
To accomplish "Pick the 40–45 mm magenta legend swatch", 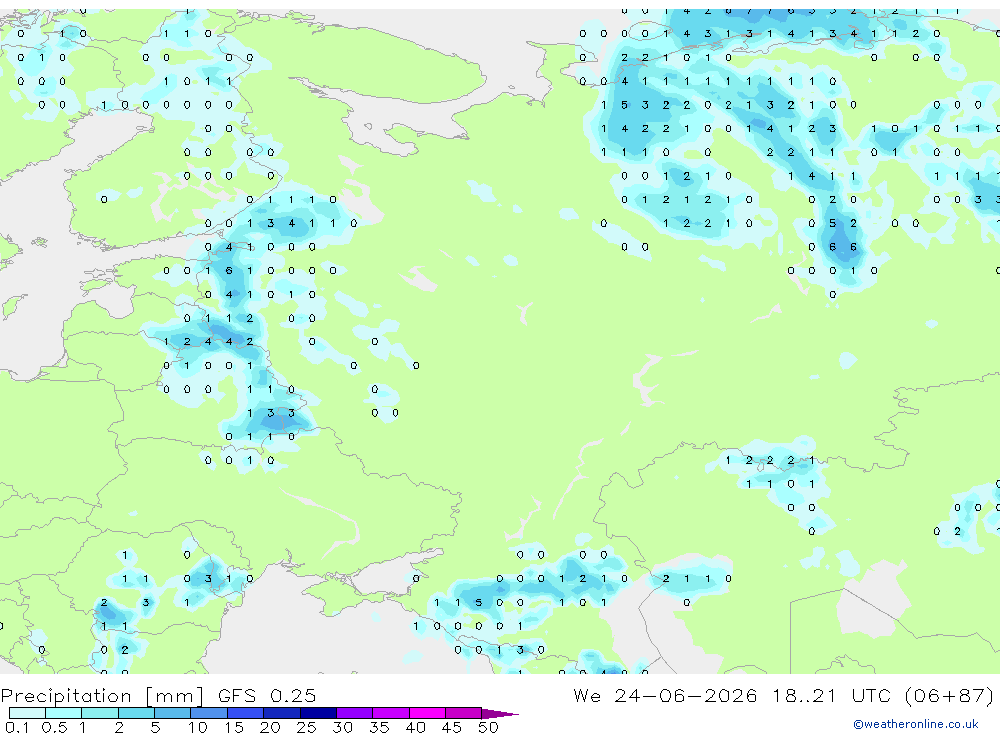I will tap(427, 713).
